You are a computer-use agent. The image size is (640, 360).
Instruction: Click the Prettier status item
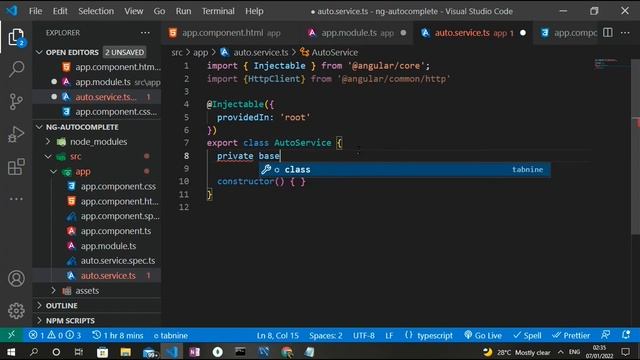point(571,336)
